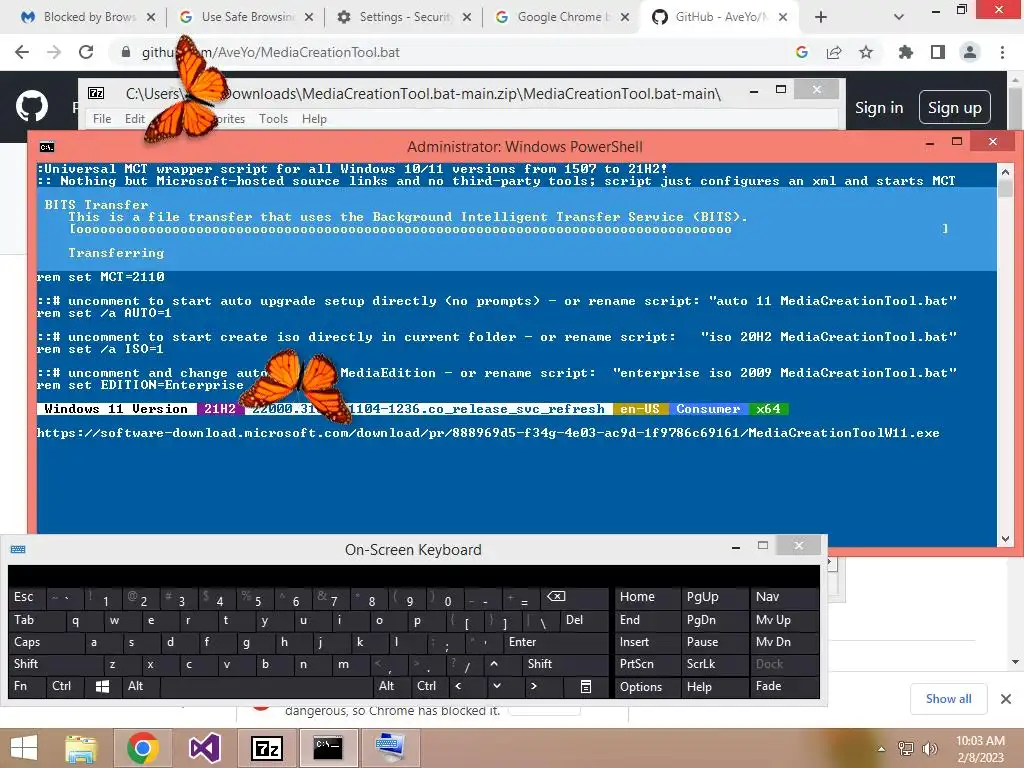
Task: Click the GitHub octocat logo
Action: 31,105
